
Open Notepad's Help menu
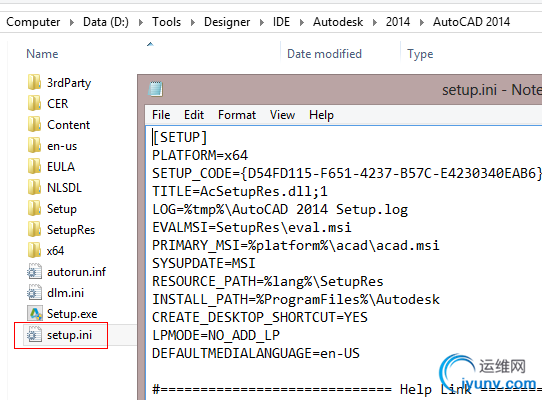point(321,115)
